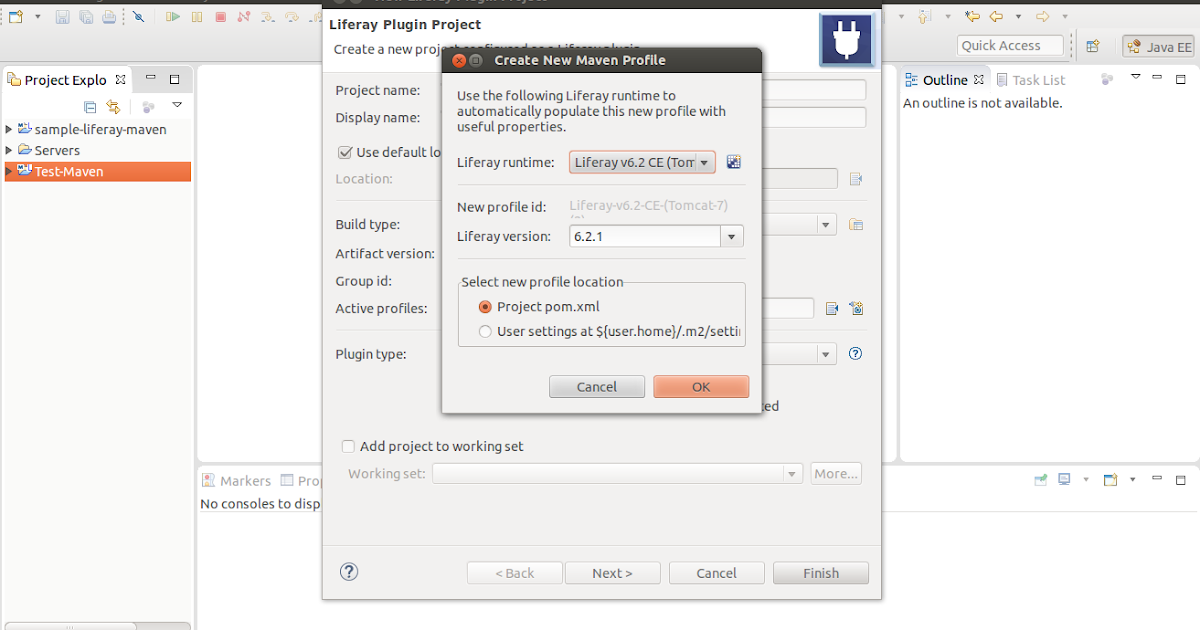Viewport: 1200px width, 630px height.
Task: Click the Open Perspective icon near Quick Access
Action: [1093, 45]
